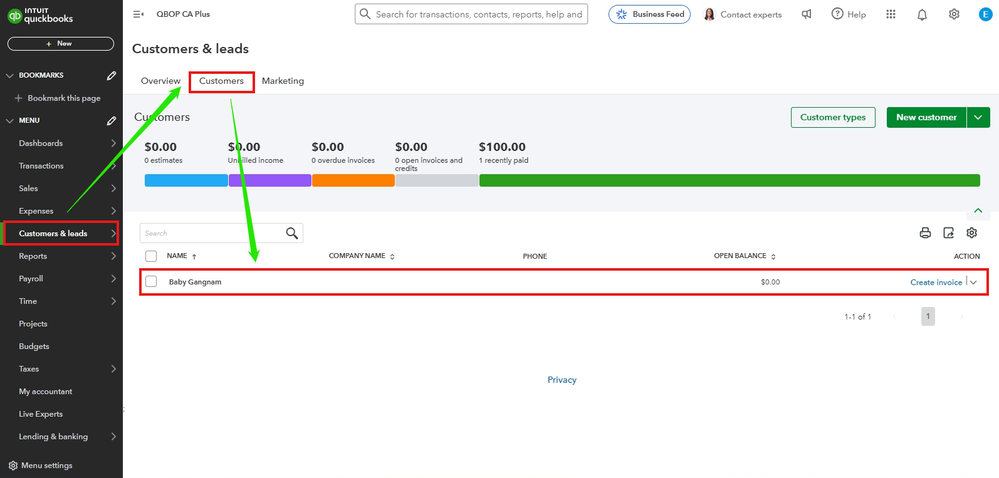Click the green recently paid bar

click(x=729, y=180)
